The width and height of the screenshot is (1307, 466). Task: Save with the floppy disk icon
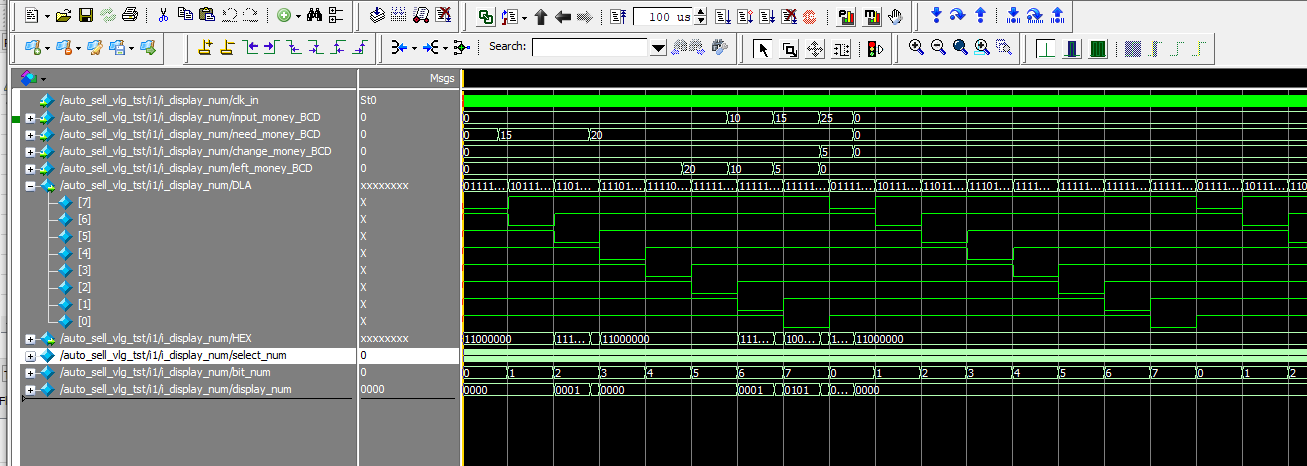tap(86, 16)
